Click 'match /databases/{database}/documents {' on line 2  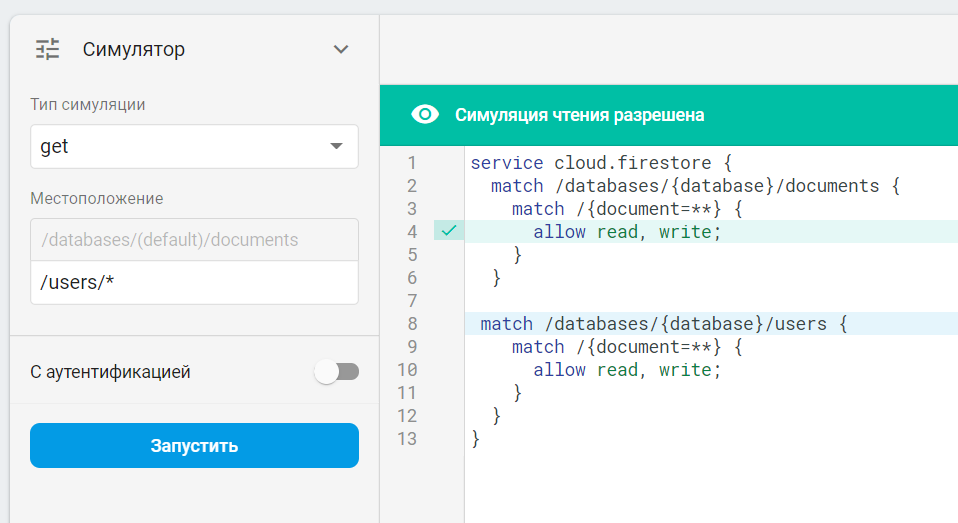coord(696,186)
